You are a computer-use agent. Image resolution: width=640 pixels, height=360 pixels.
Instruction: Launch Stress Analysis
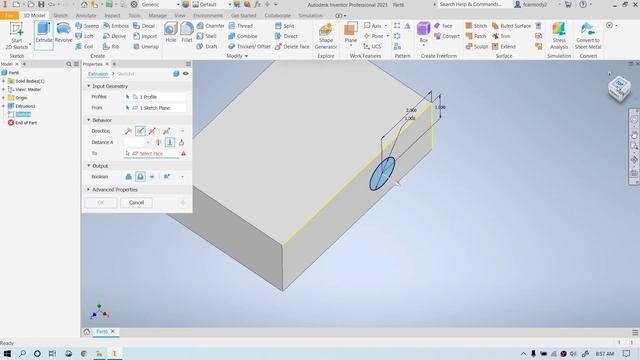559,36
